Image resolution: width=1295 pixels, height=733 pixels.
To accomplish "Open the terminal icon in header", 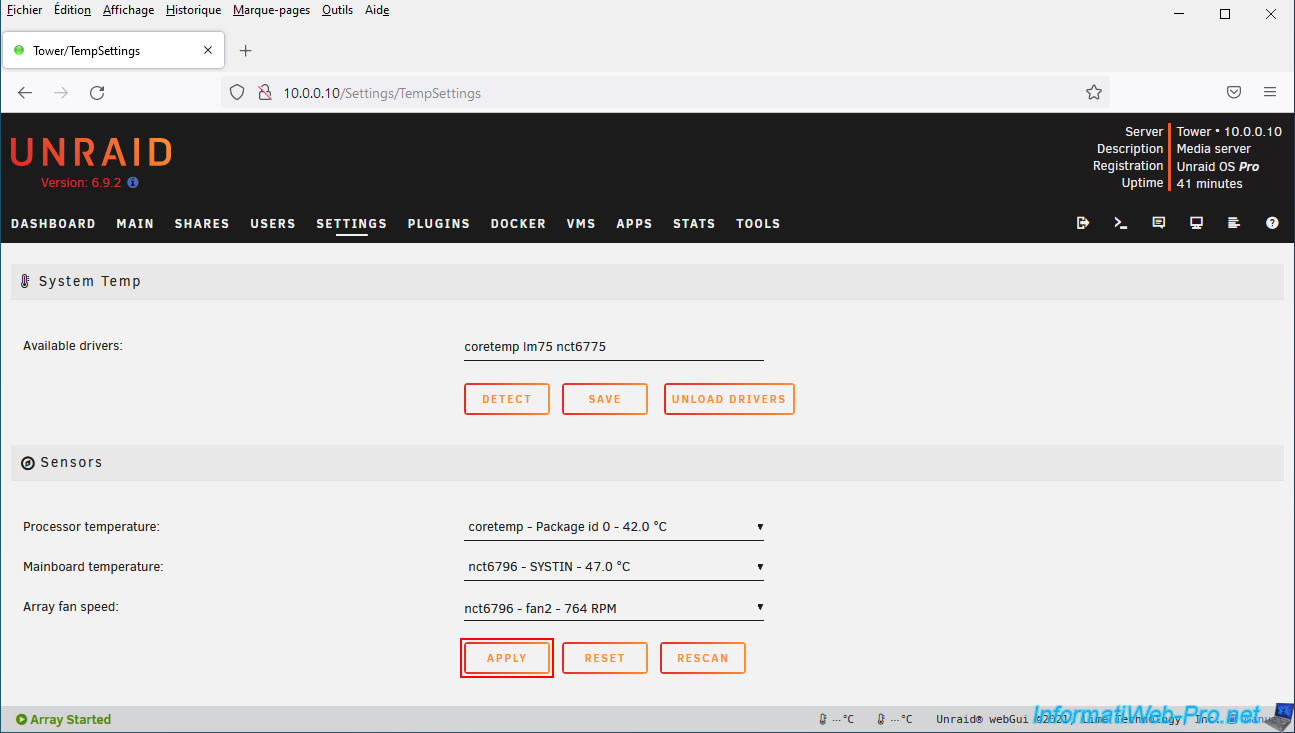I will 1120,223.
